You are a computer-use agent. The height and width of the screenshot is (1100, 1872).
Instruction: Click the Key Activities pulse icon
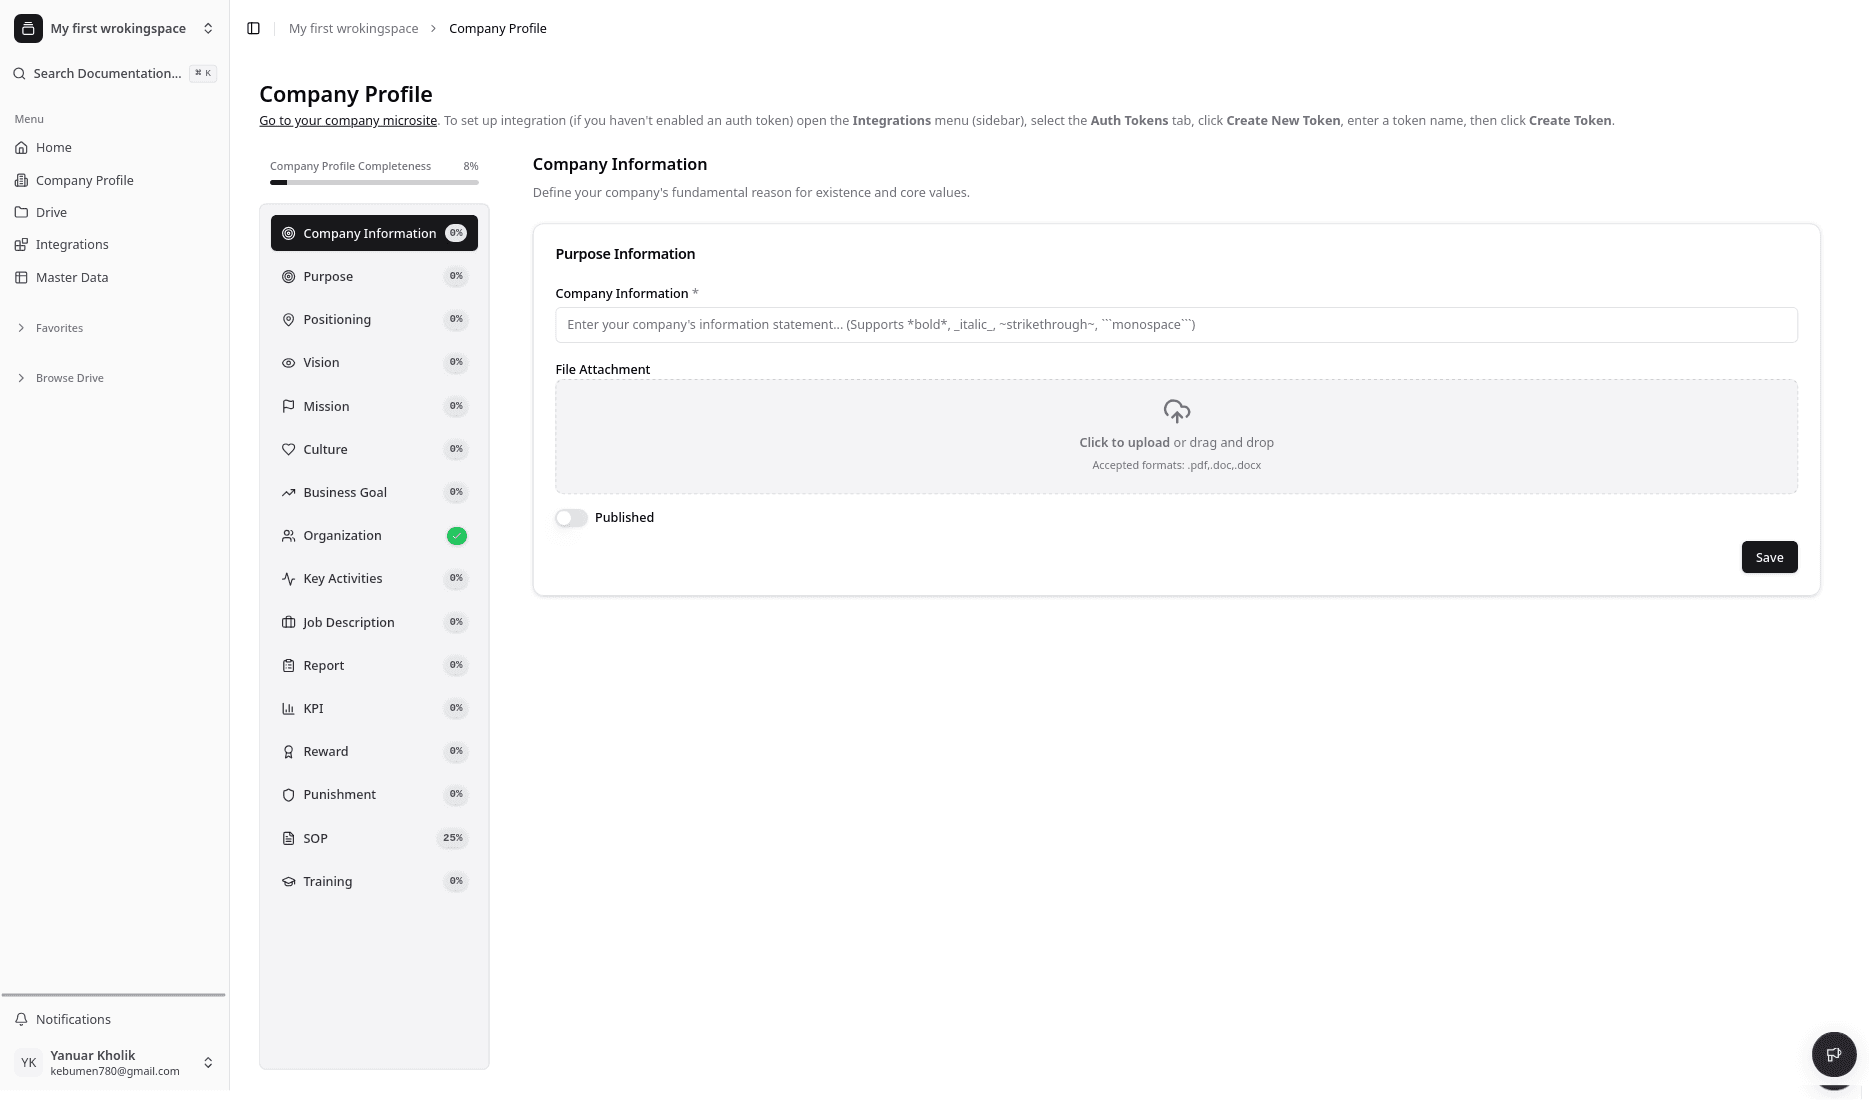[x=288, y=578]
